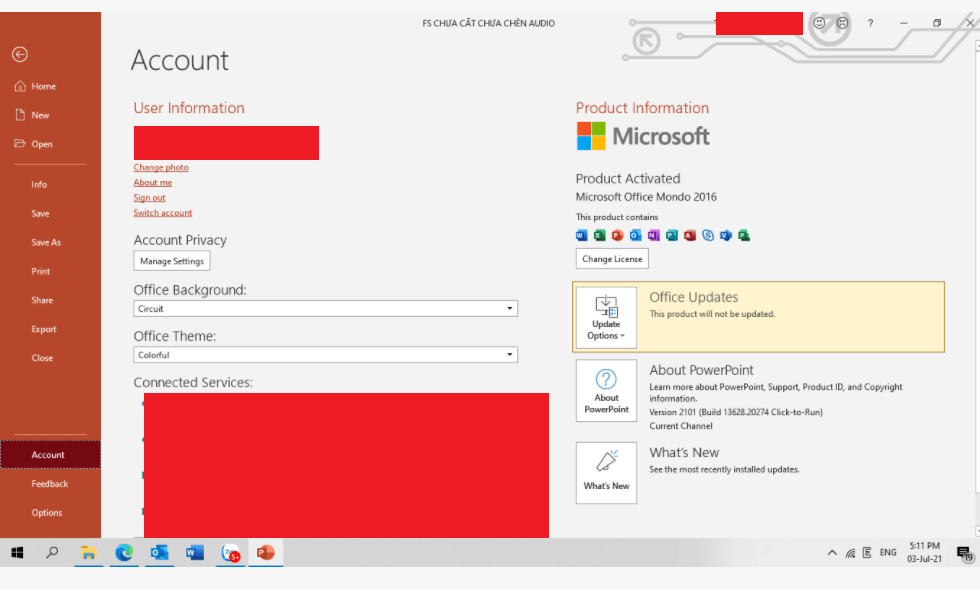Viewport: 980px width, 589px height.
Task: Open the network status tray icon
Action: click(850, 553)
